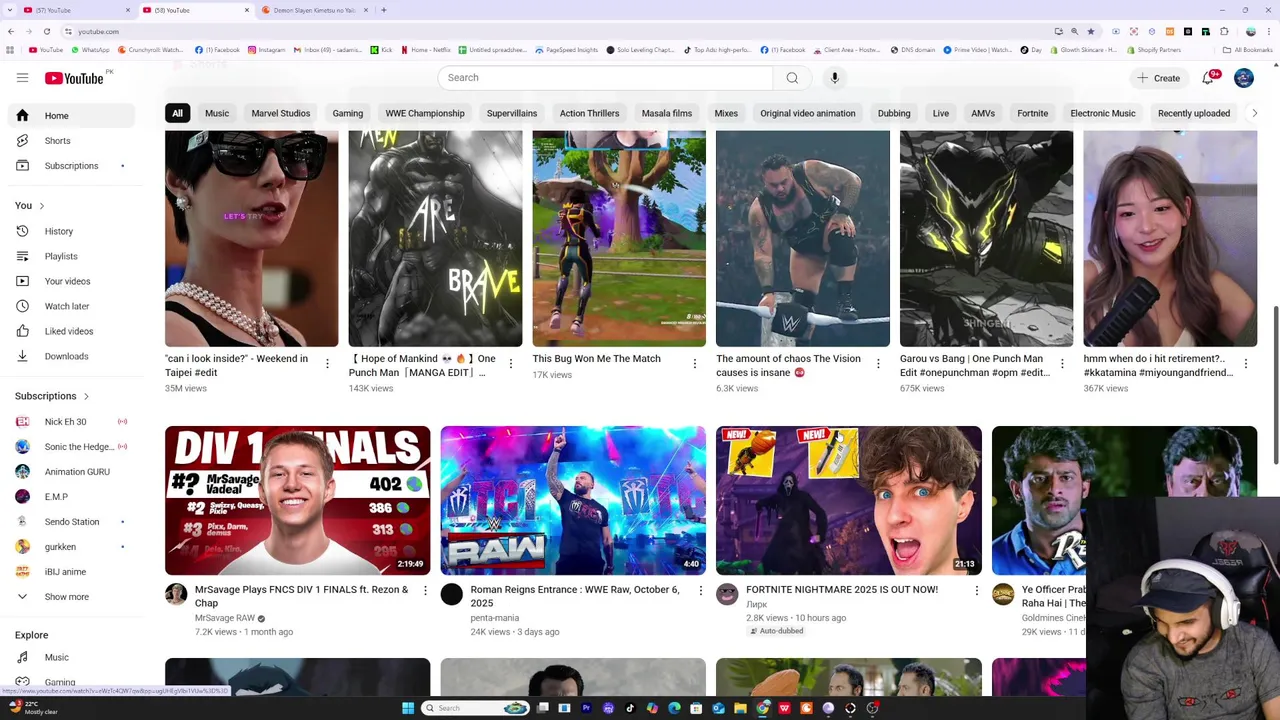The height and width of the screenshot is (720, 1280).
Task: Go to the YouTube logo home link
Action: 74,78
